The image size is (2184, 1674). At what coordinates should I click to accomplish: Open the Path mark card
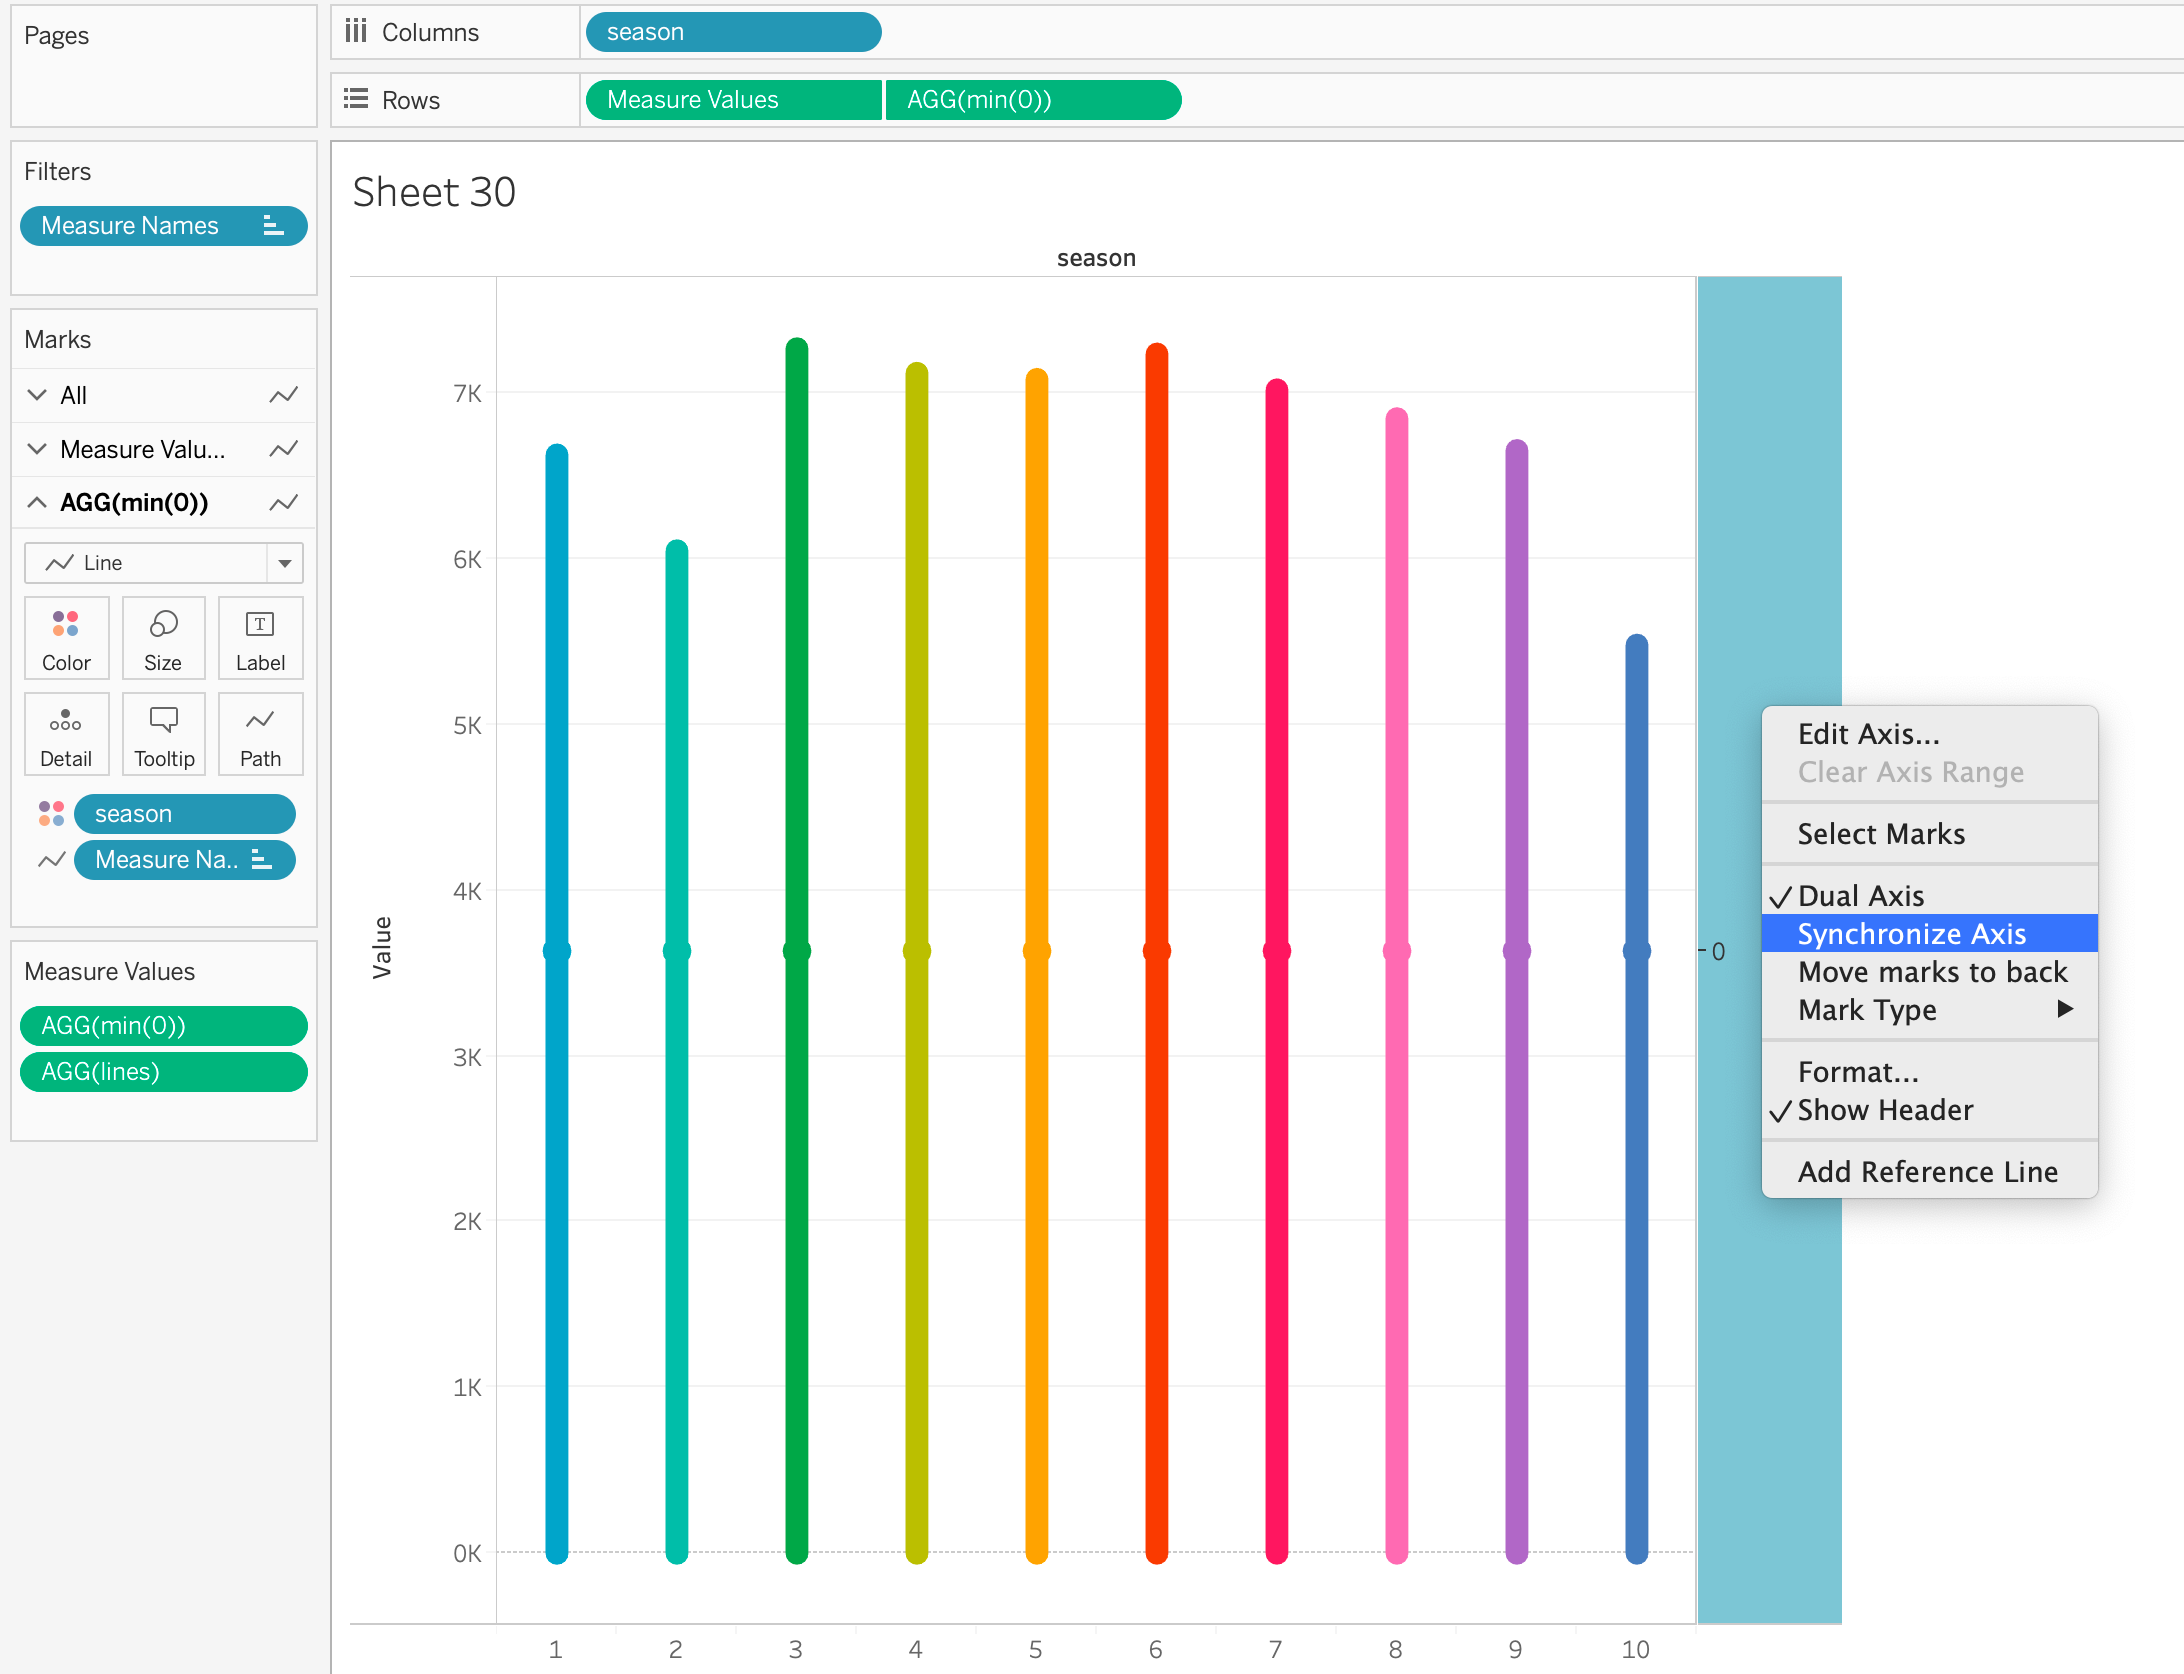(x=260, y=735)
